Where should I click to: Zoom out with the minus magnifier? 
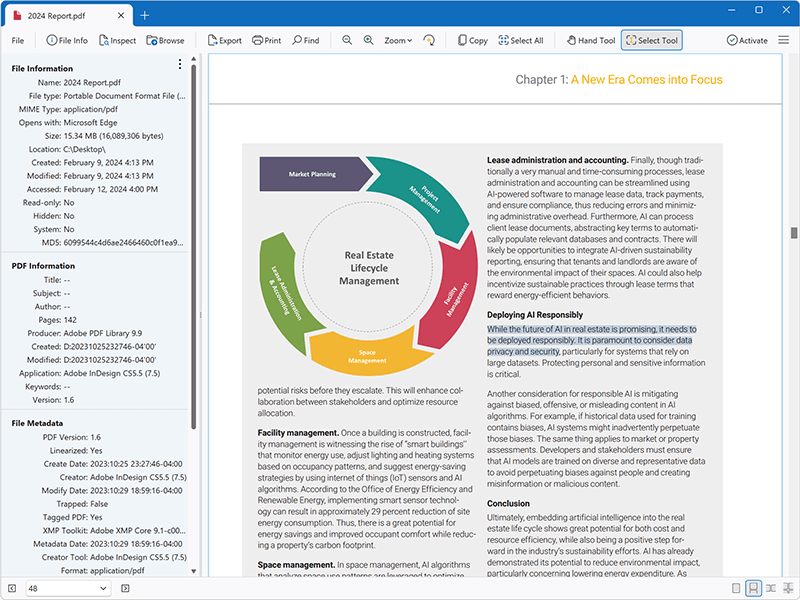pos(347,40)
